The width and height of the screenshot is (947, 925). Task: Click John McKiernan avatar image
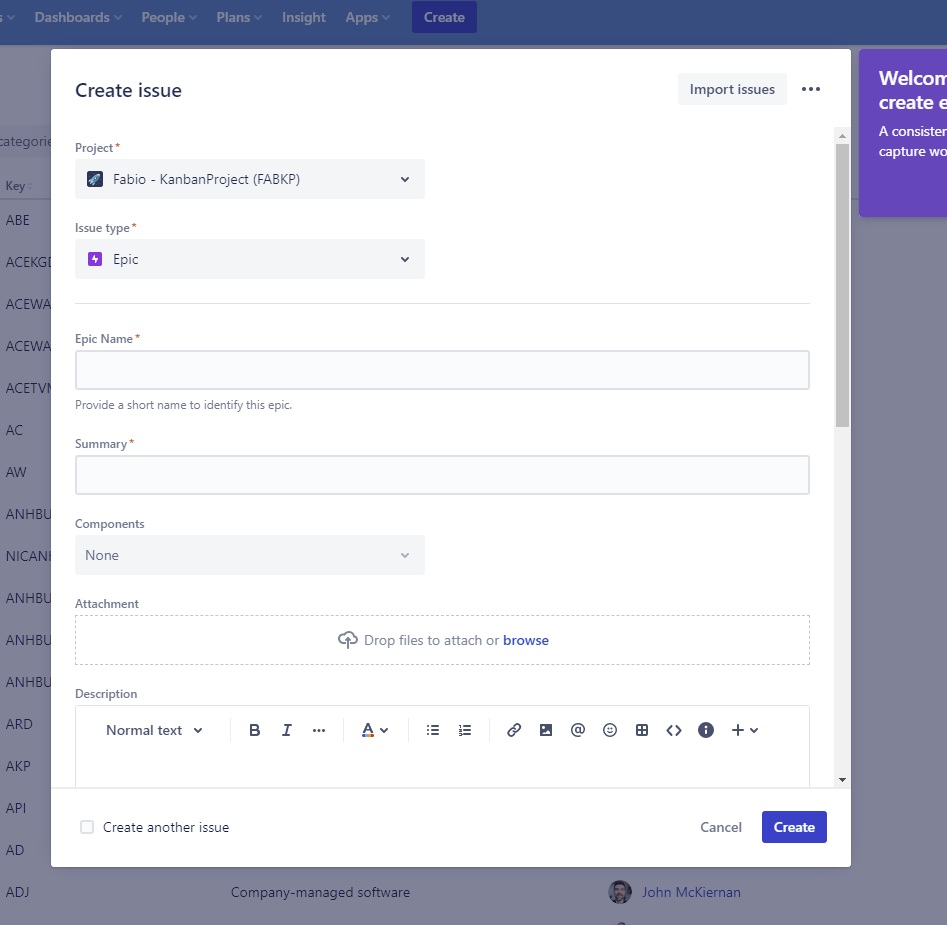click(620, 892)
